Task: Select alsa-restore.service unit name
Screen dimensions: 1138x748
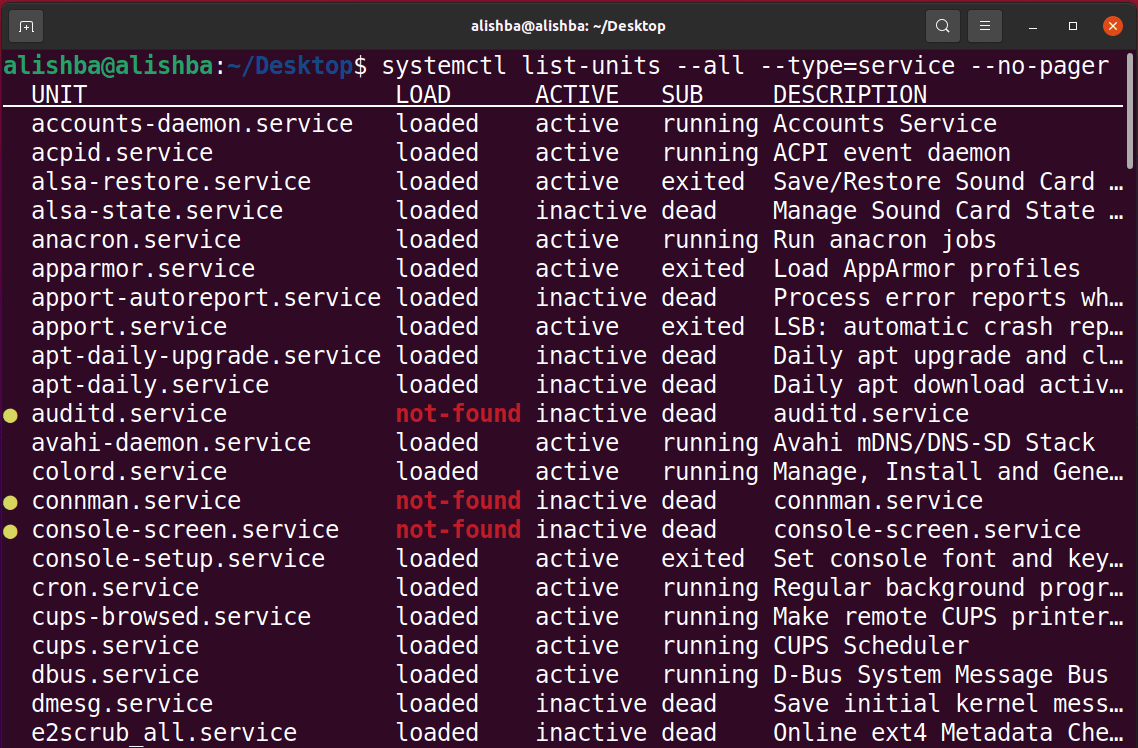Action: (171, 181)
